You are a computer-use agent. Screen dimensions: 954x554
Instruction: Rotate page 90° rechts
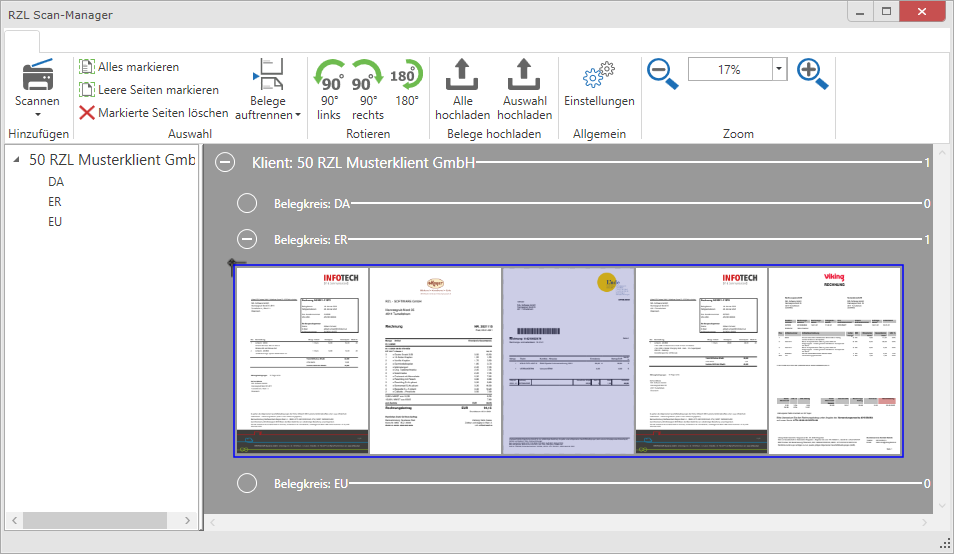tap(367, 76)
